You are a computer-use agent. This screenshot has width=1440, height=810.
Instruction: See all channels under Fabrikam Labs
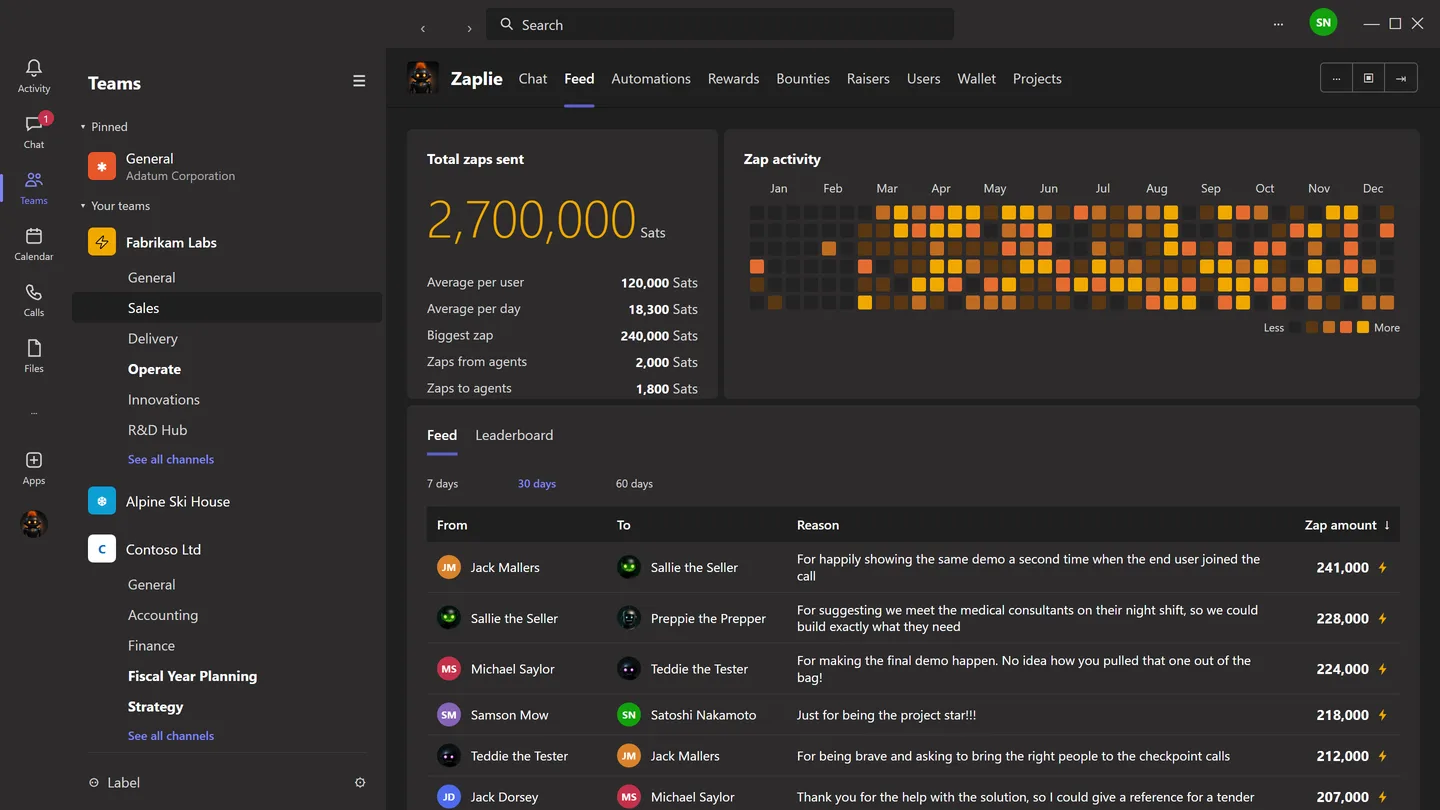coord(171,460)
